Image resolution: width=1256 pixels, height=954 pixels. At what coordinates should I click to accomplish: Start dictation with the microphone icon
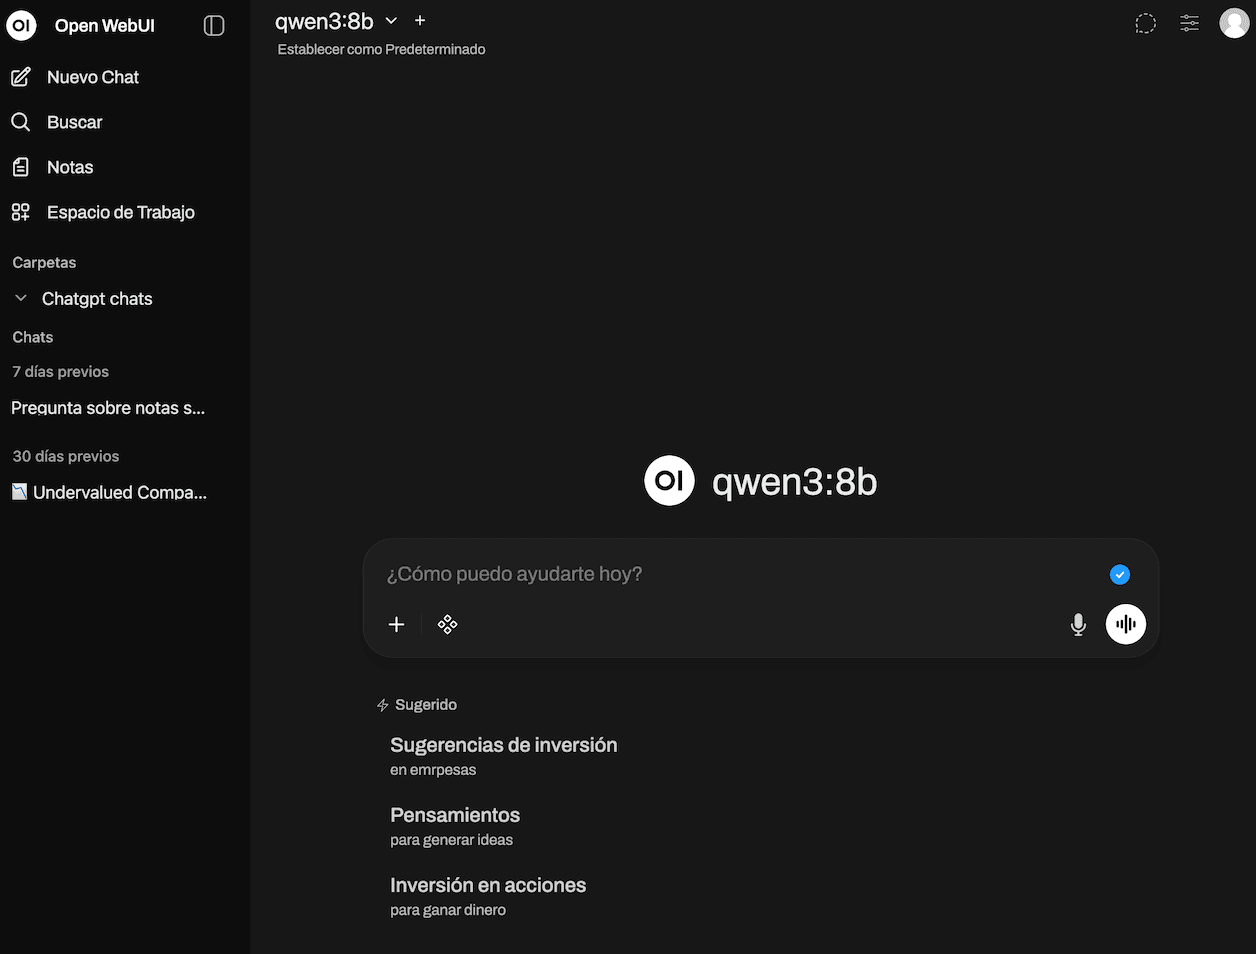(1078, 625)
